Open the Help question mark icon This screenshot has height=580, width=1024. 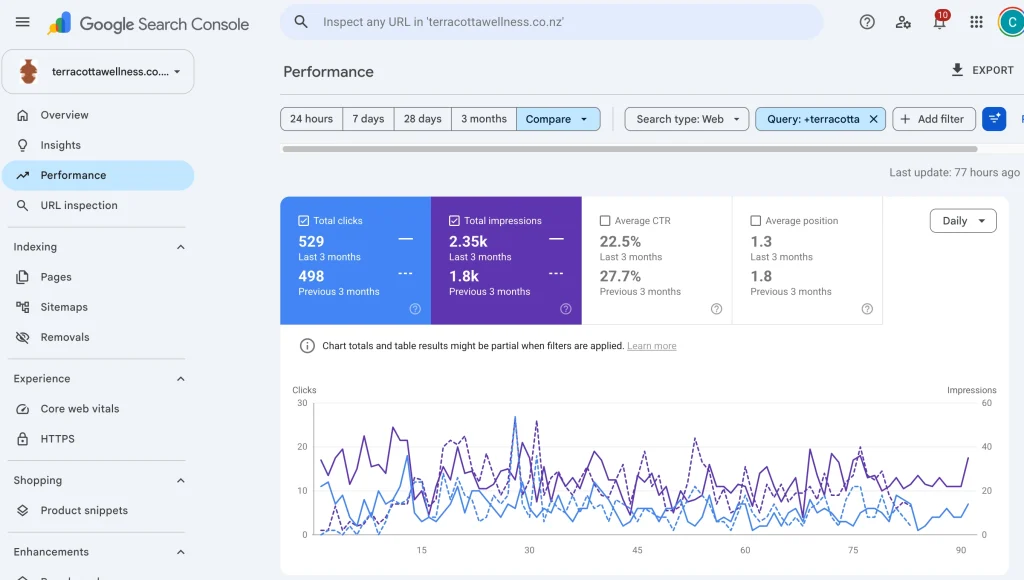click(x=867, y=22)
